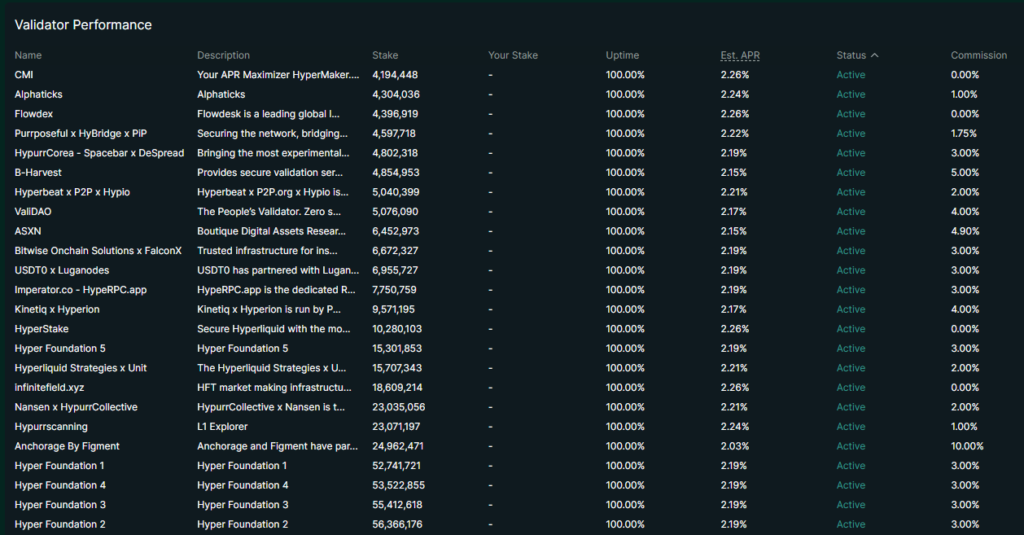This screenshot has width=1024, height=535.
Task: Select Purrposeful x HyBridge x PiP validator
Action: click(x=81, y=134)
